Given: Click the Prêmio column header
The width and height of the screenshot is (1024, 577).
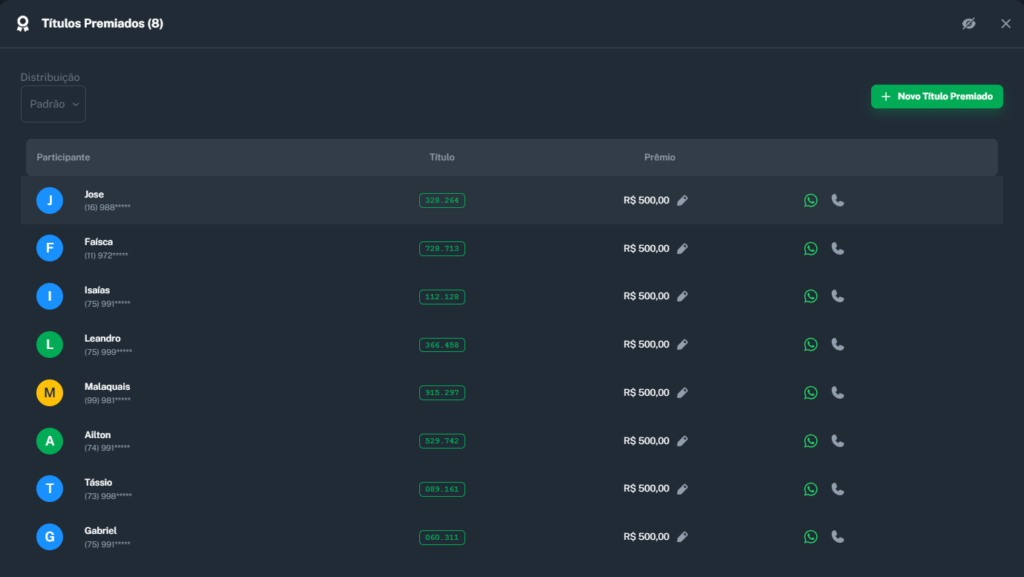Looking at the screenshot, I should 659,157.
